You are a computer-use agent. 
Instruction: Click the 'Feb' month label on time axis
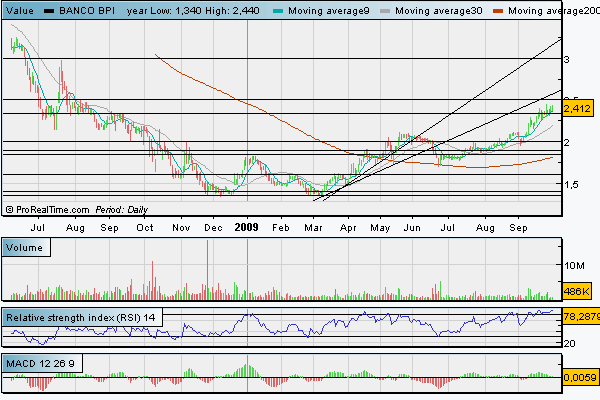[280, 228]
